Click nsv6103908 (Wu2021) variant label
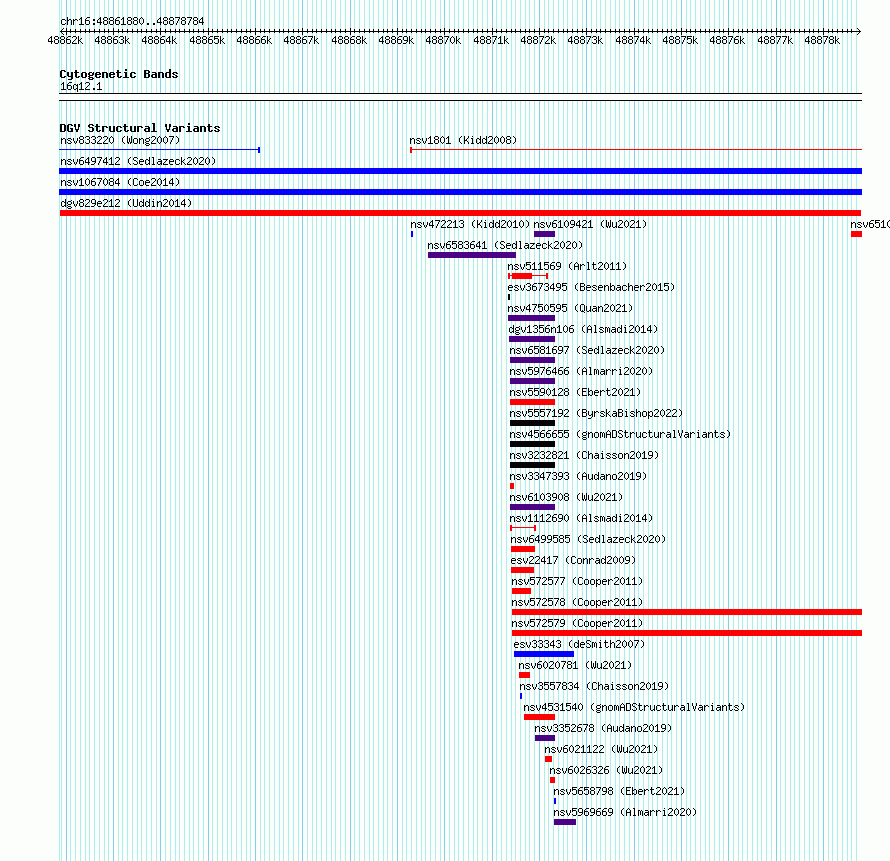This screenshot has width=890, height=861. pos(566,497)
